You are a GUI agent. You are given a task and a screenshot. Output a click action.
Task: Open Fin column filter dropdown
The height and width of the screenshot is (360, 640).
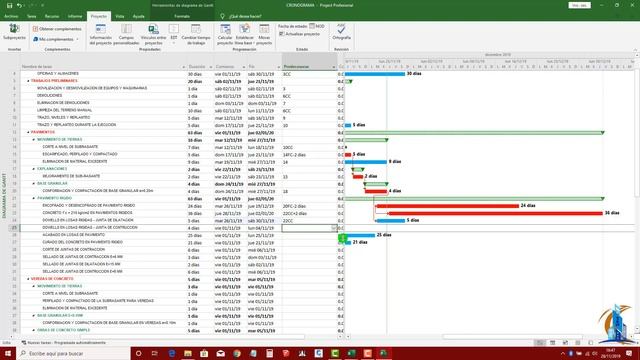(x=279, y=67)
